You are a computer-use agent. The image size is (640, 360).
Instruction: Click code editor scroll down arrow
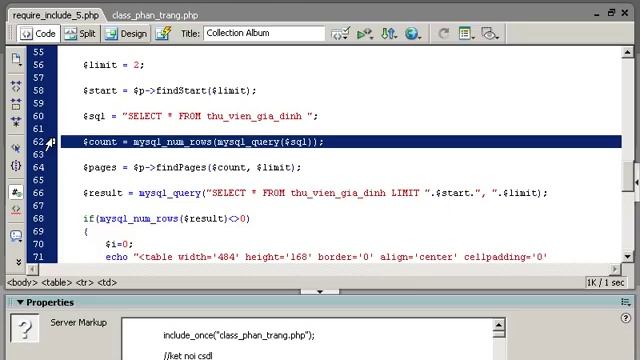628,256
